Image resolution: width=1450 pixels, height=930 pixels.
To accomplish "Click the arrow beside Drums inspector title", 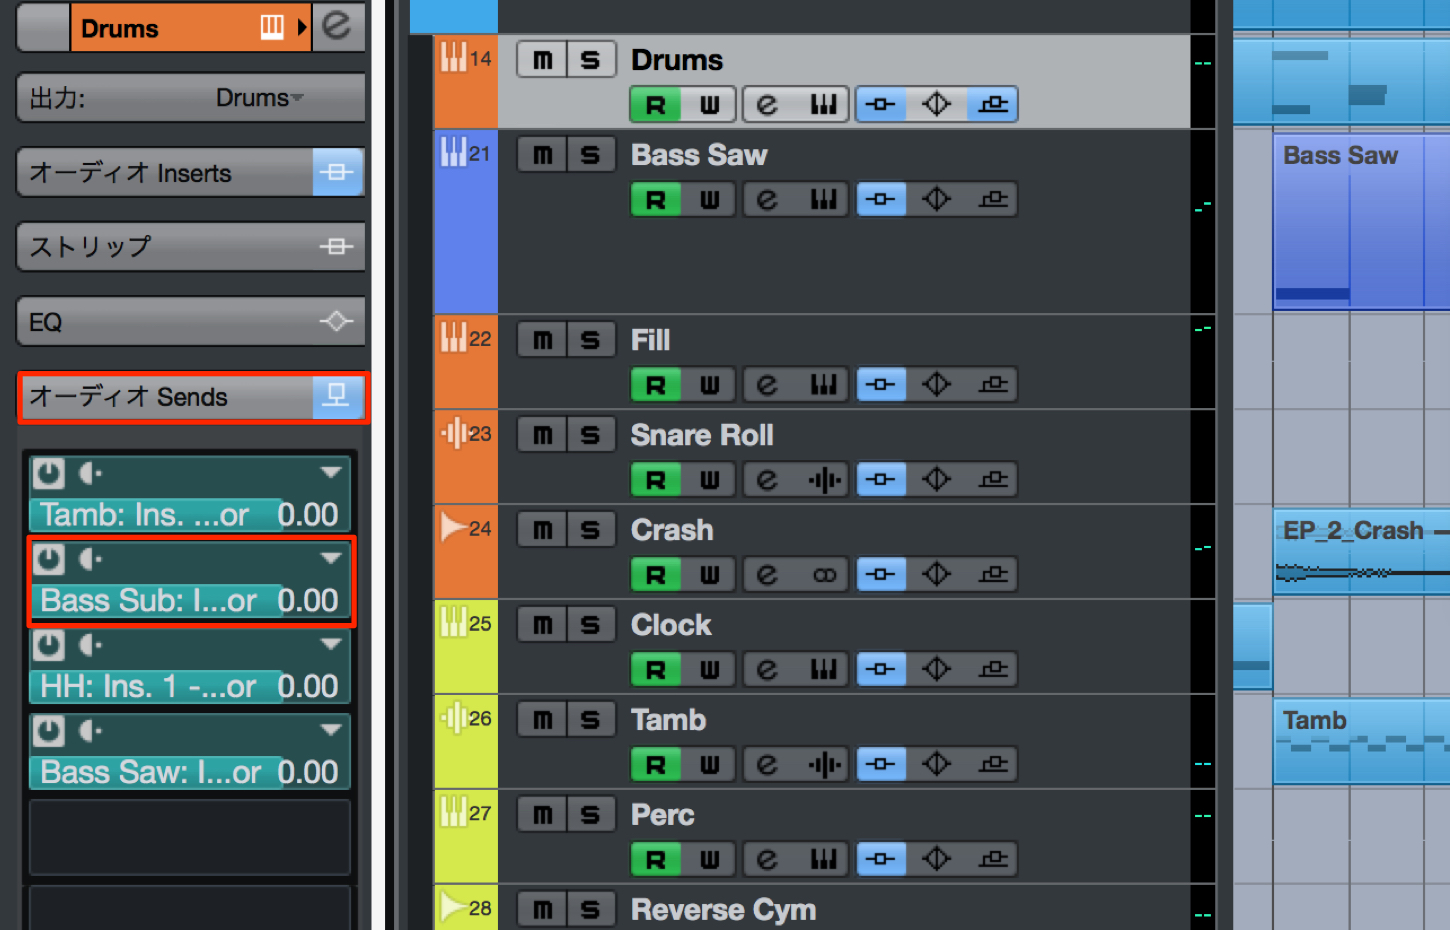I will tap(302, 27).
